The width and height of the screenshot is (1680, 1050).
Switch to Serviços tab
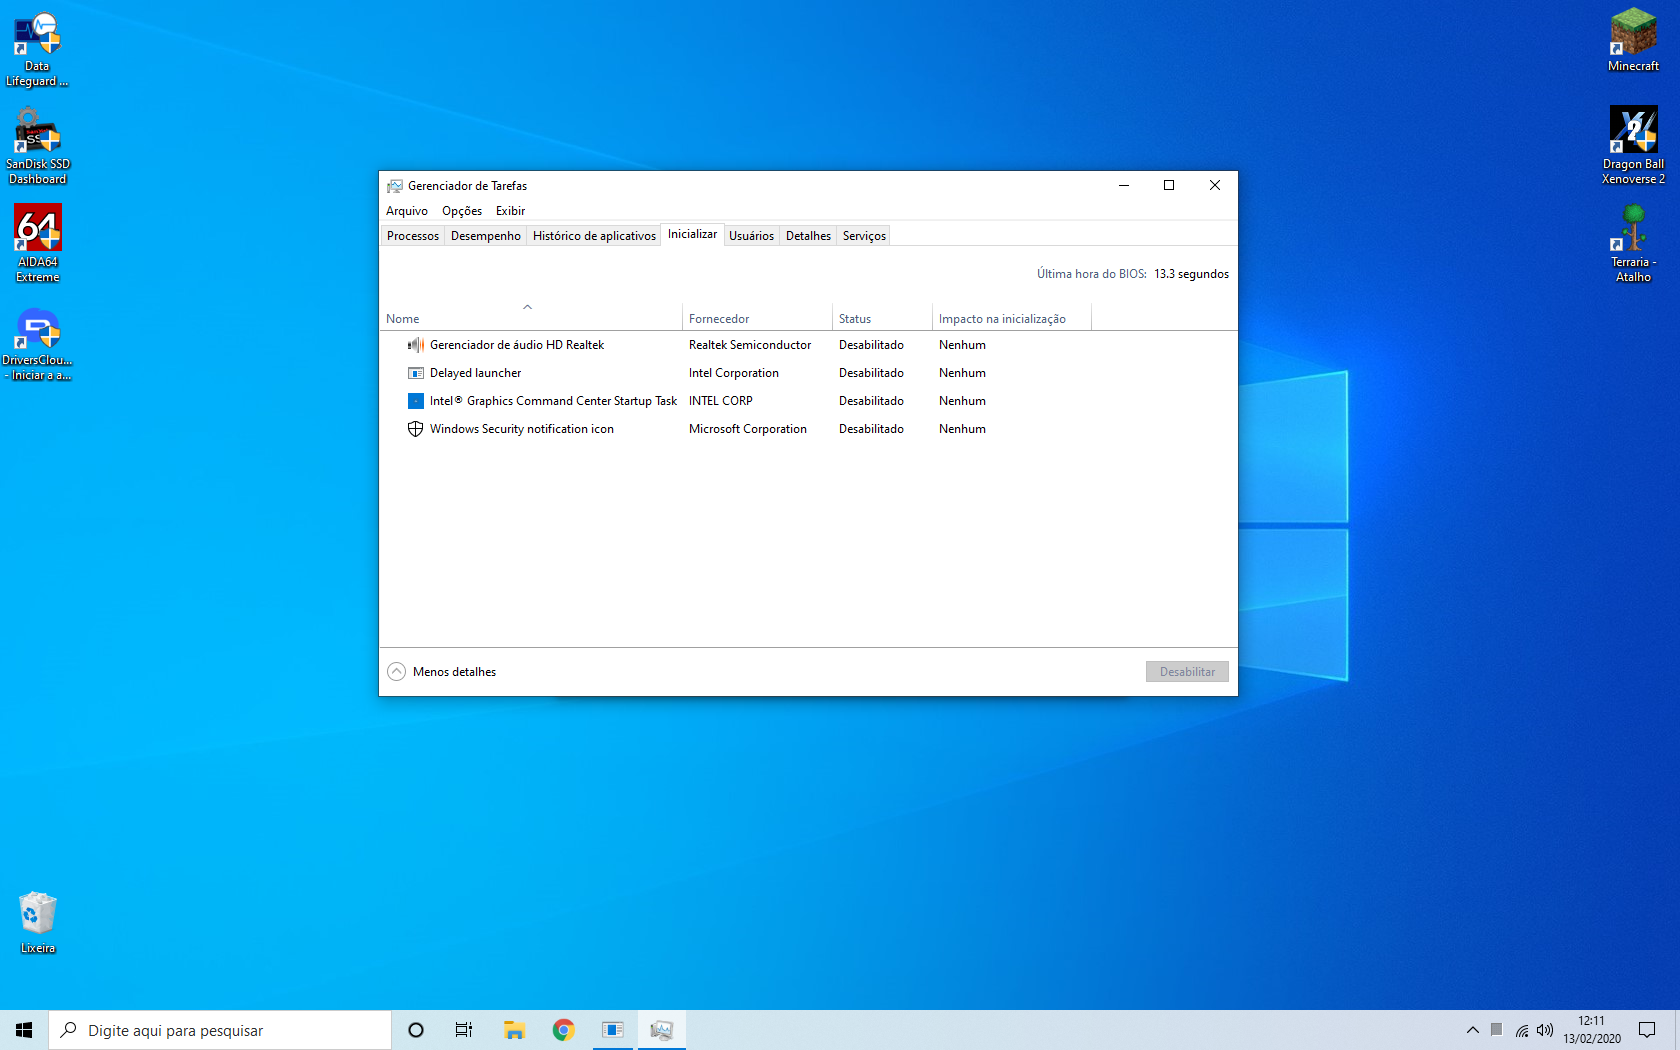(x=864, y=236)
